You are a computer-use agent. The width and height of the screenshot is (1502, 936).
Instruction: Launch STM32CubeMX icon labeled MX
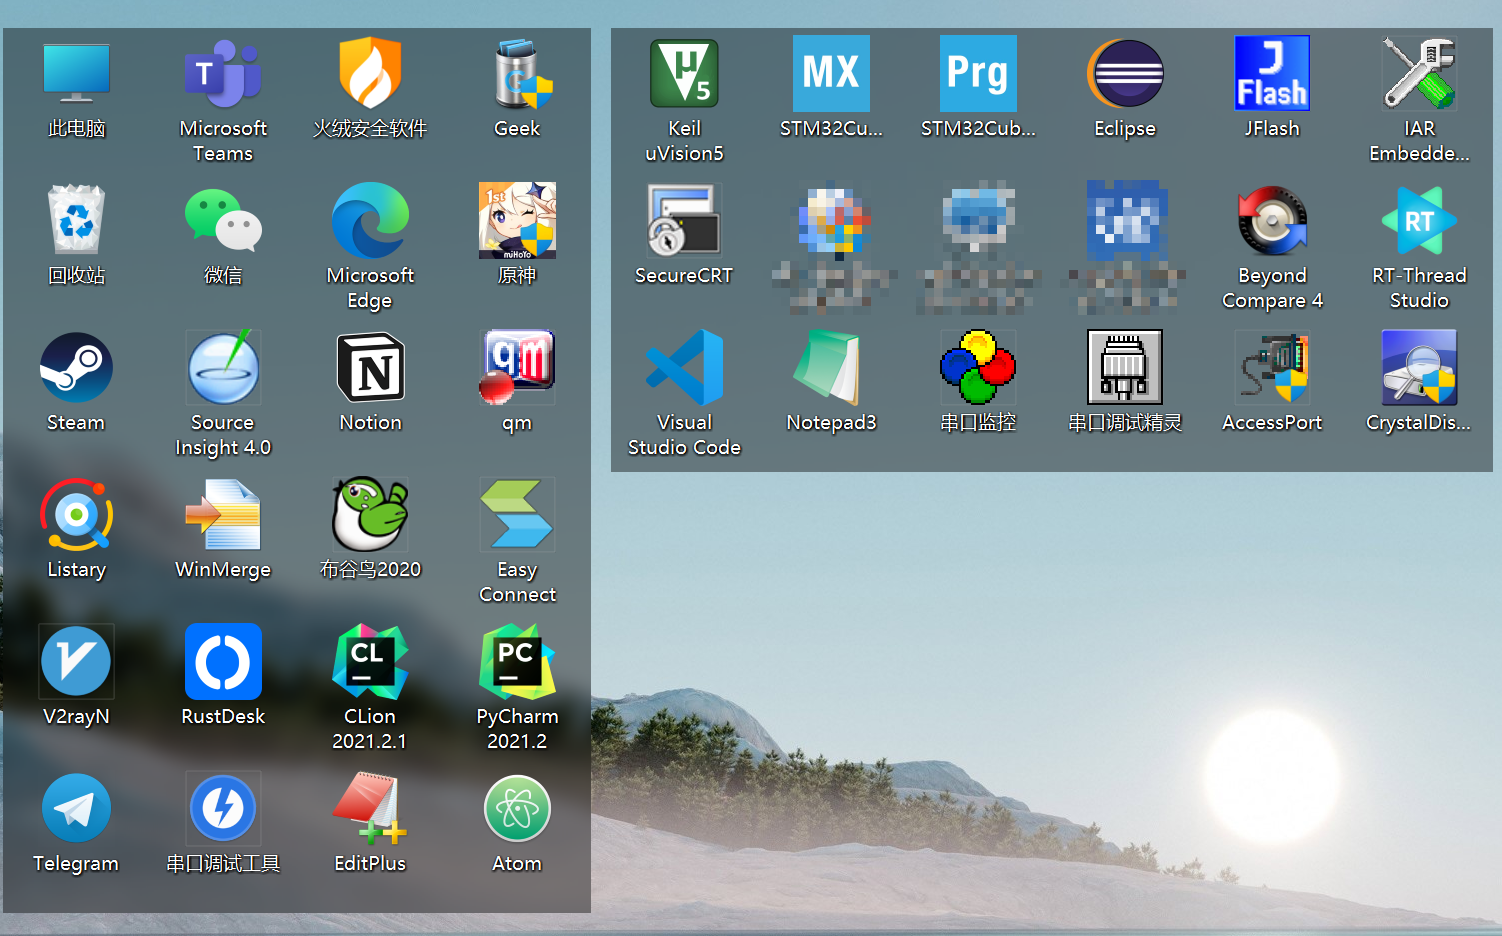coord(831,74)
